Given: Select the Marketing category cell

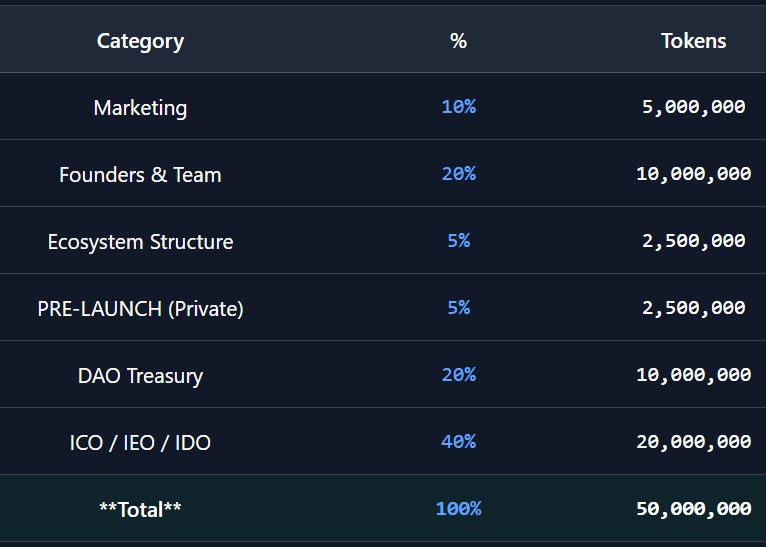Looking at the screenshot, I should 140,107.
